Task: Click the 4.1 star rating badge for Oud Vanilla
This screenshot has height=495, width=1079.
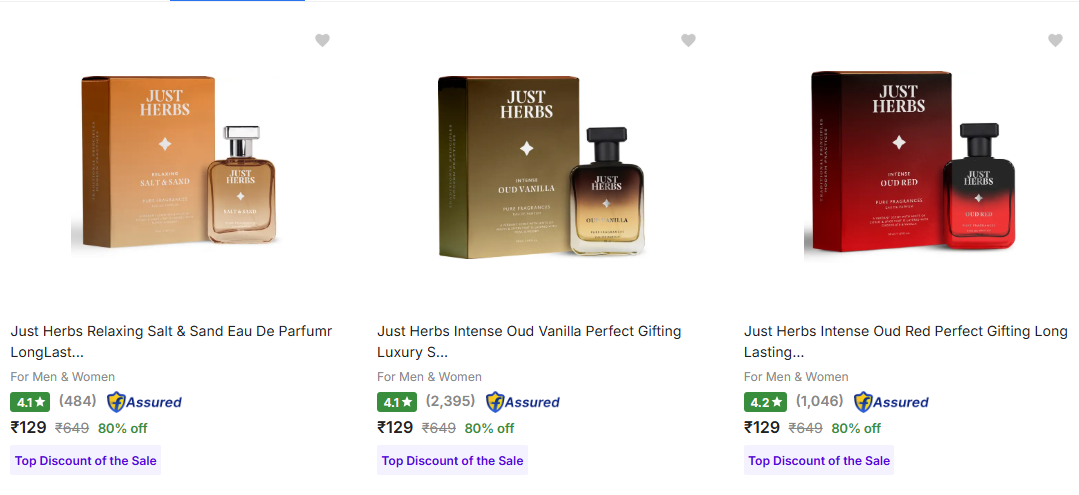Action: [396, 402]
